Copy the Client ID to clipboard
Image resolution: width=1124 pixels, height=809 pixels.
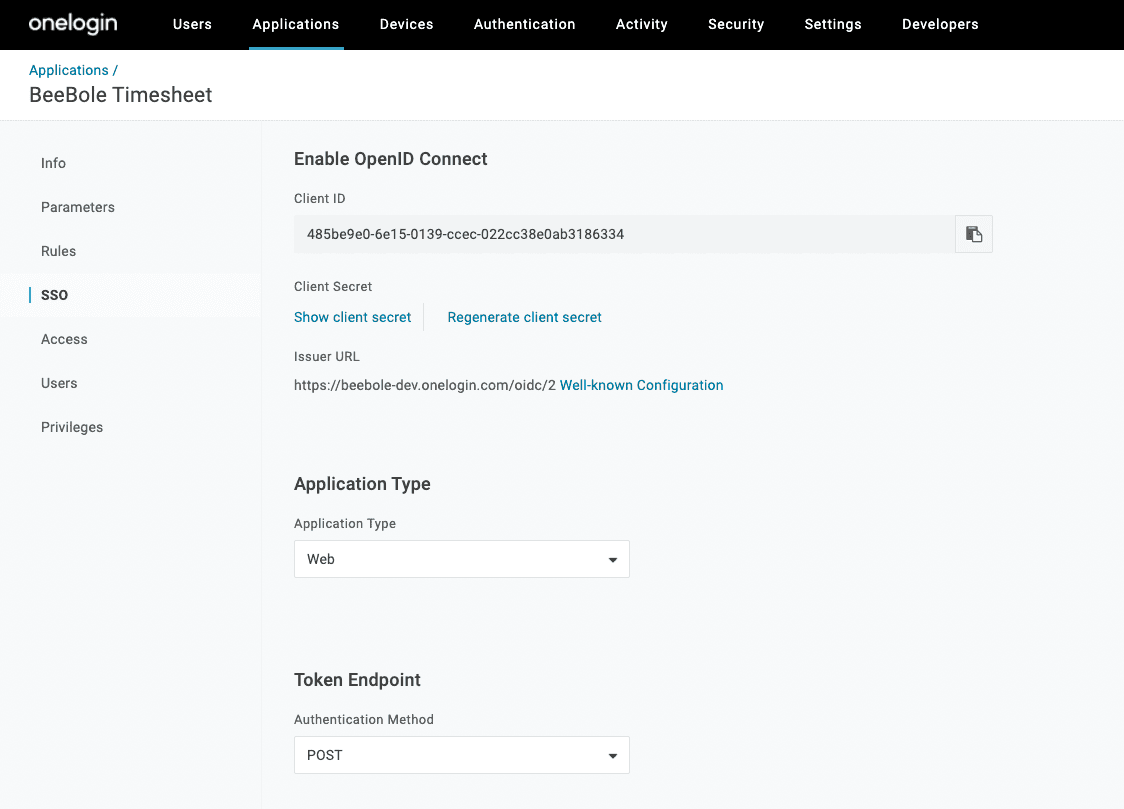point(973,234)
